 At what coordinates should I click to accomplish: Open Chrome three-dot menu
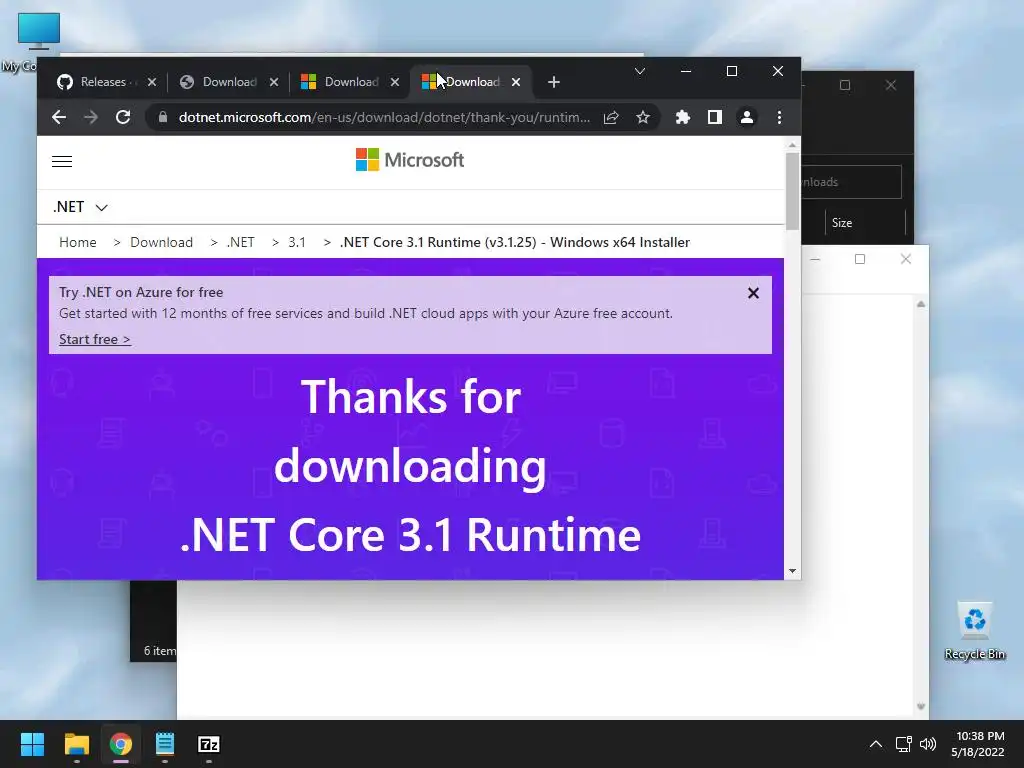click(x=779, y=118)
